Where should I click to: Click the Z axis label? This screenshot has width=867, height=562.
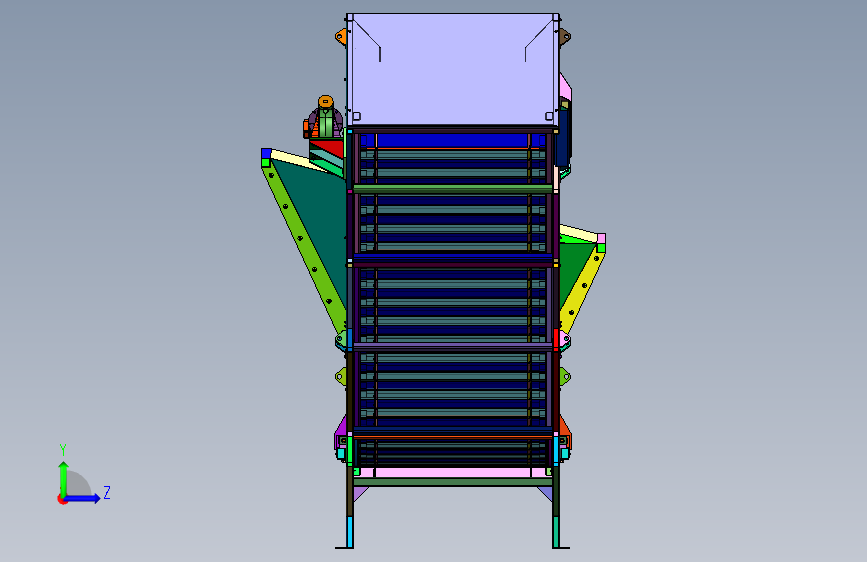(x=107, y=492)
